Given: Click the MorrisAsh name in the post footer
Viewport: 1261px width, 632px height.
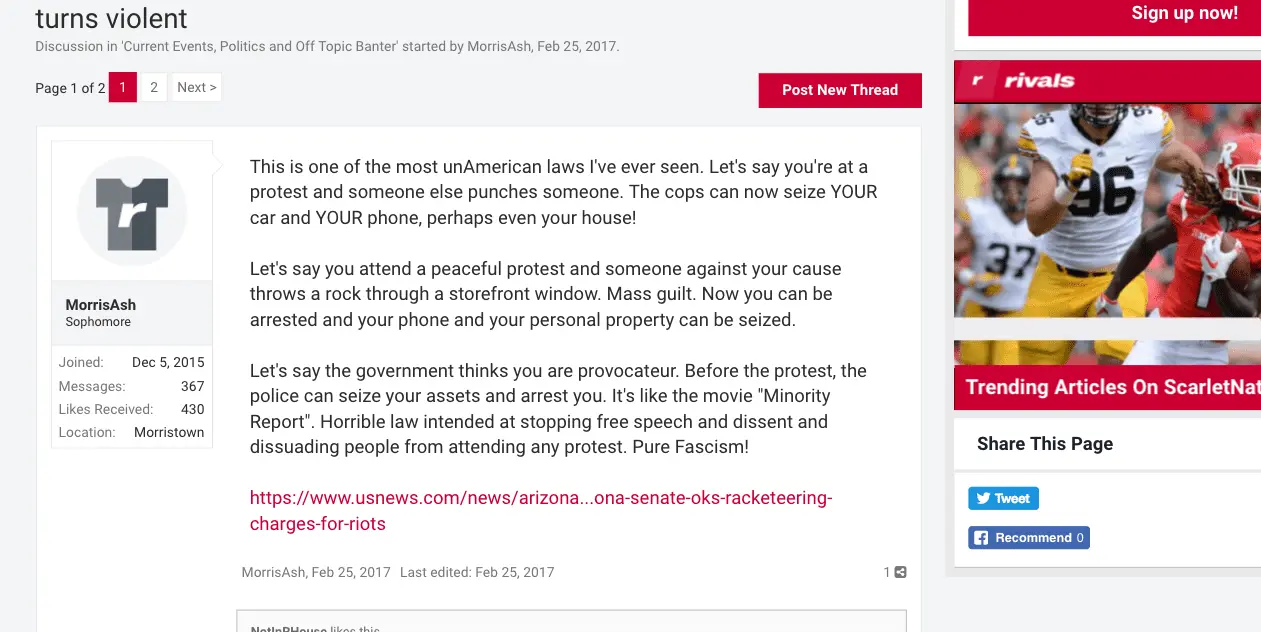Looking at the screenshot, I should pyautogui.click(x=273, y=573).
